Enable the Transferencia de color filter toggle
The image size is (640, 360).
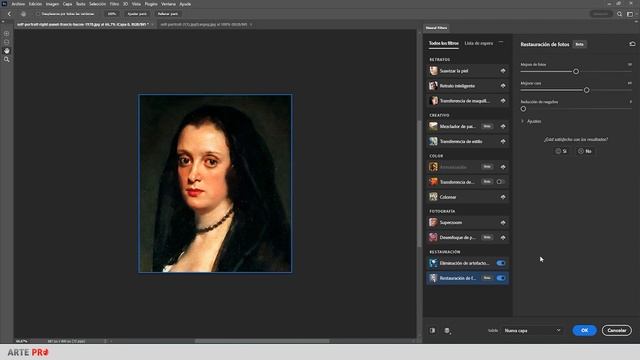500,182
